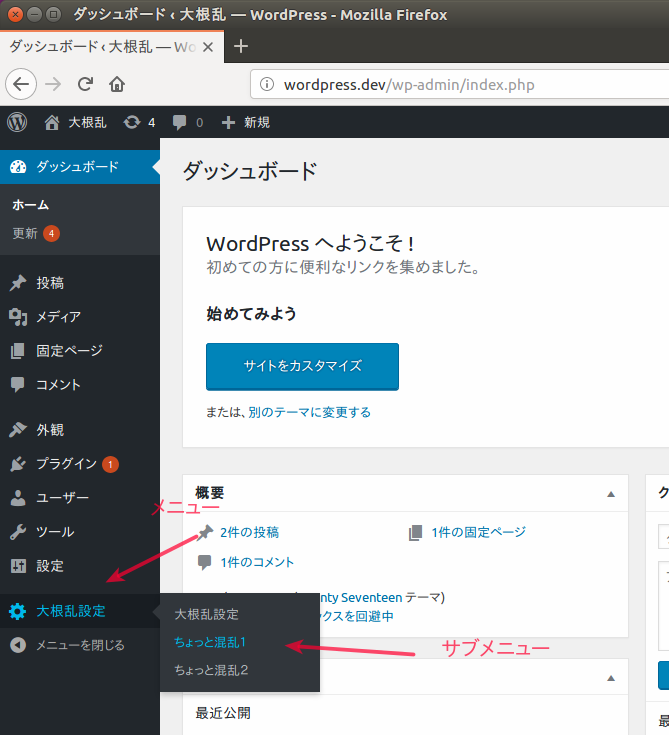669x735 pixels.
Task: Click the ツール wrench icon in sidebar
Action: point(18,532)
